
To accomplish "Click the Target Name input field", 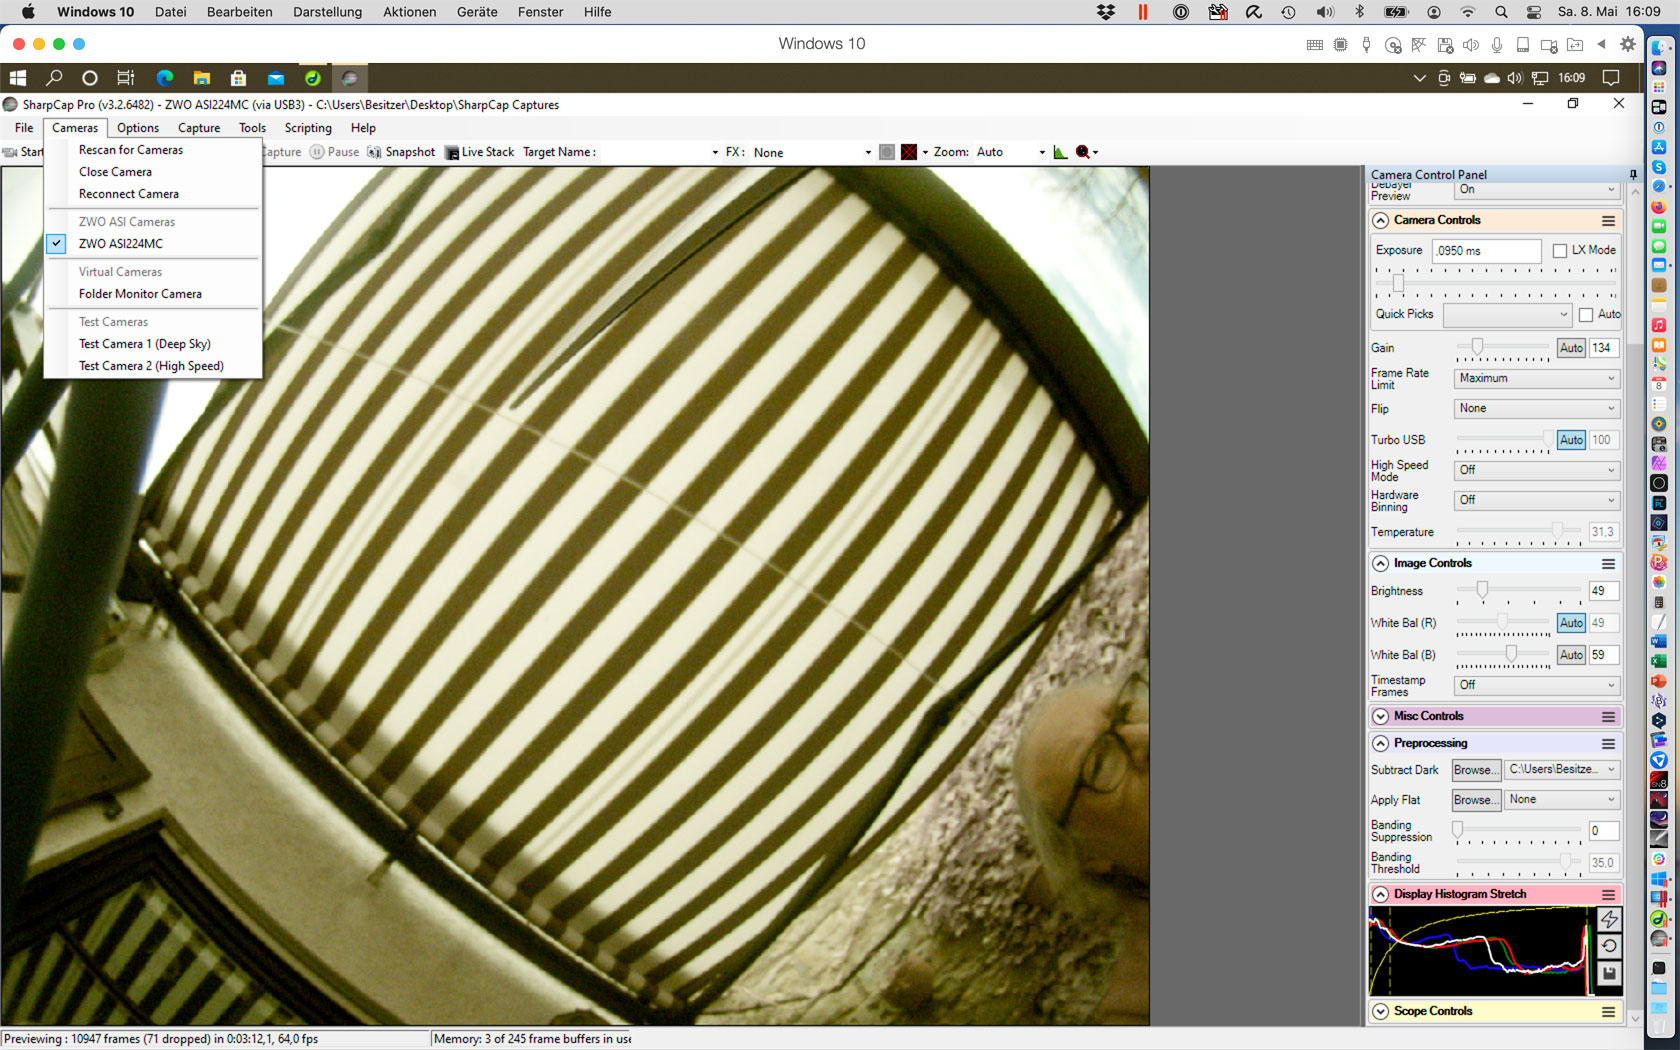I will pyautogui.click(x=658, y=153).
